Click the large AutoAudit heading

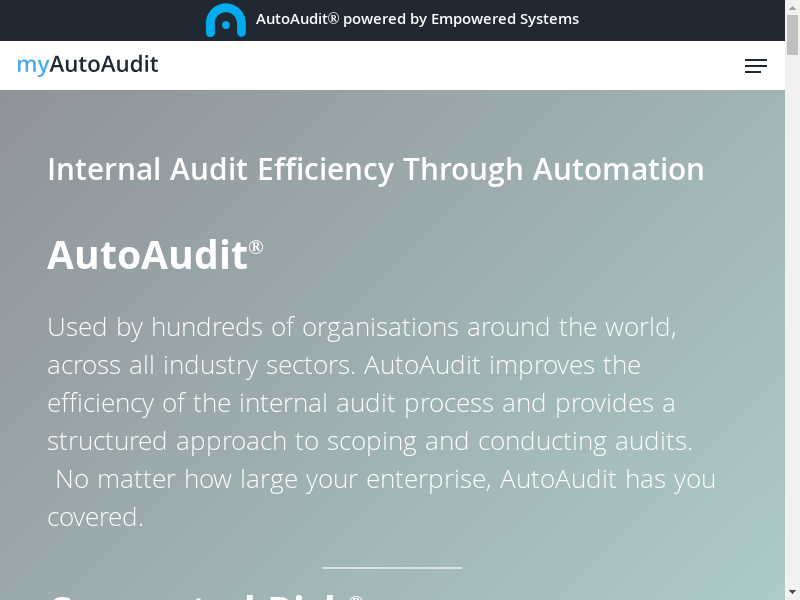coord(147,255)
